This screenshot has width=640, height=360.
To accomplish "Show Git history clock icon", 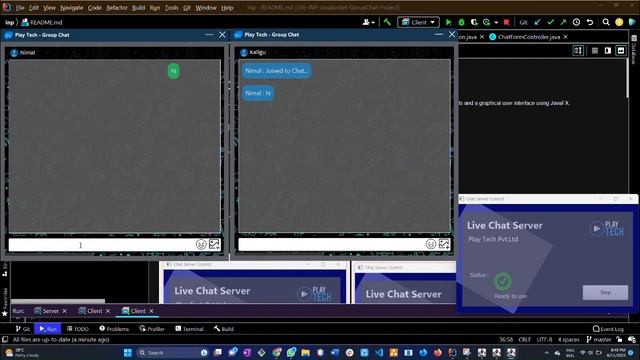I will [x=576, y=22].
